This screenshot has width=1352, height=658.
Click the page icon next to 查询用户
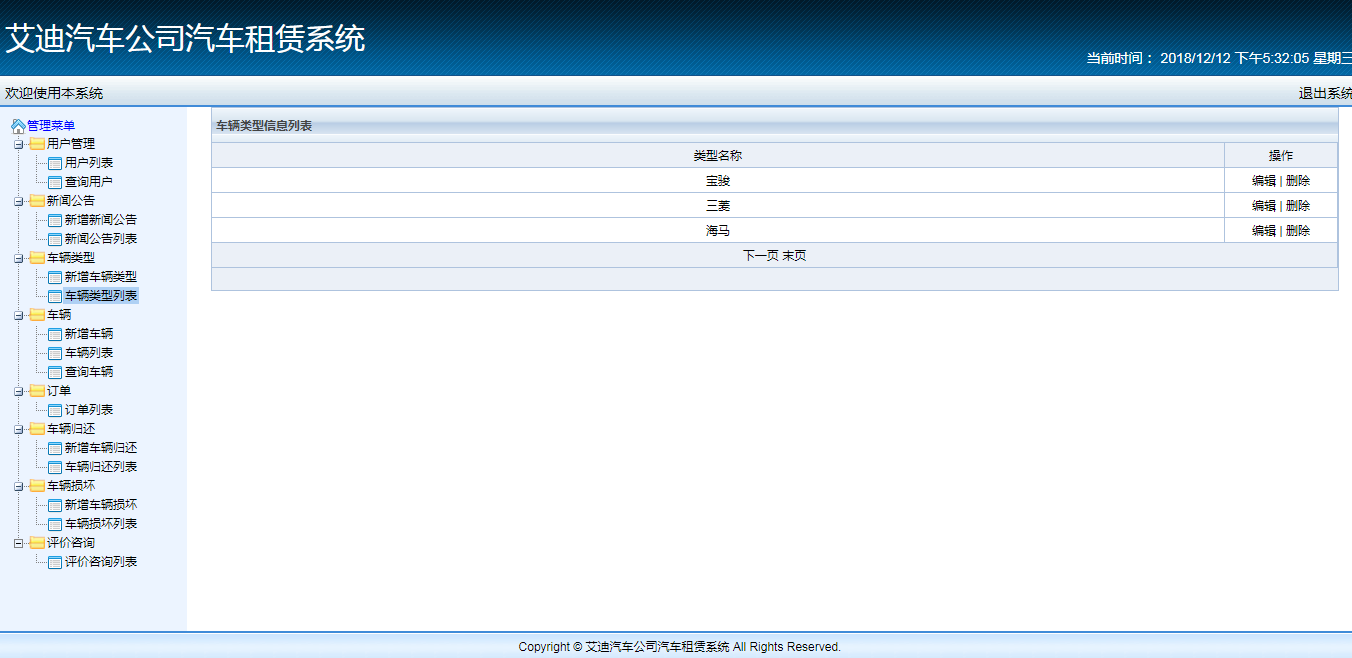[55, 182]
